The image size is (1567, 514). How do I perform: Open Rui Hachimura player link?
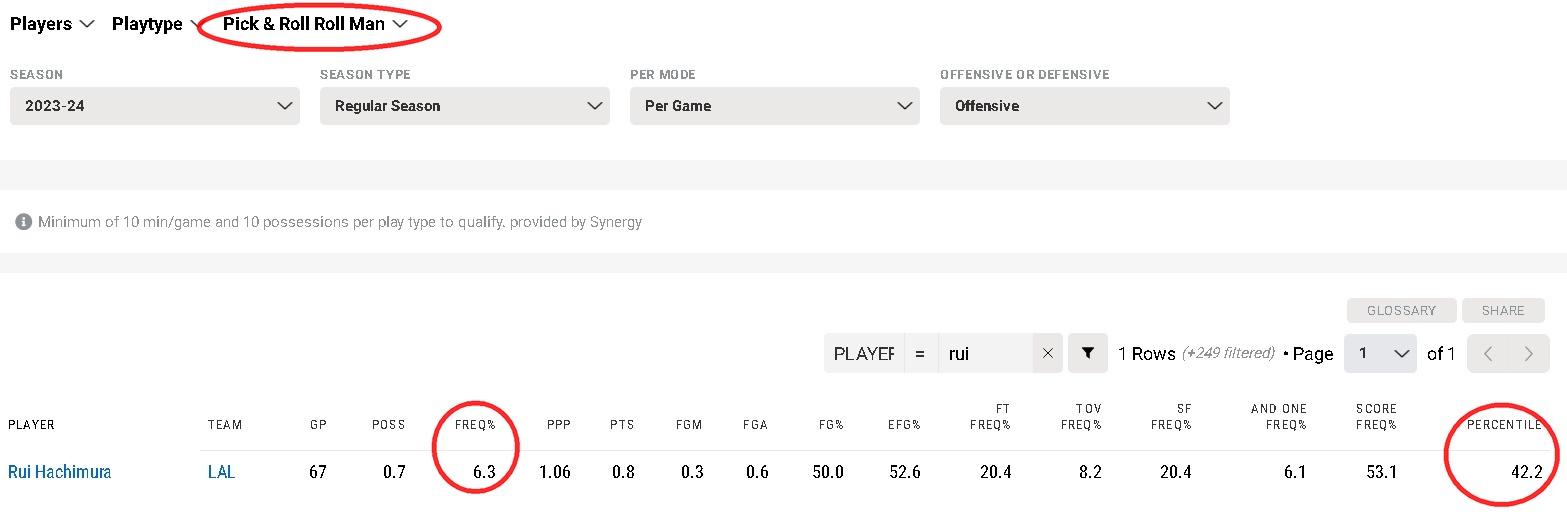pos(60,472)
